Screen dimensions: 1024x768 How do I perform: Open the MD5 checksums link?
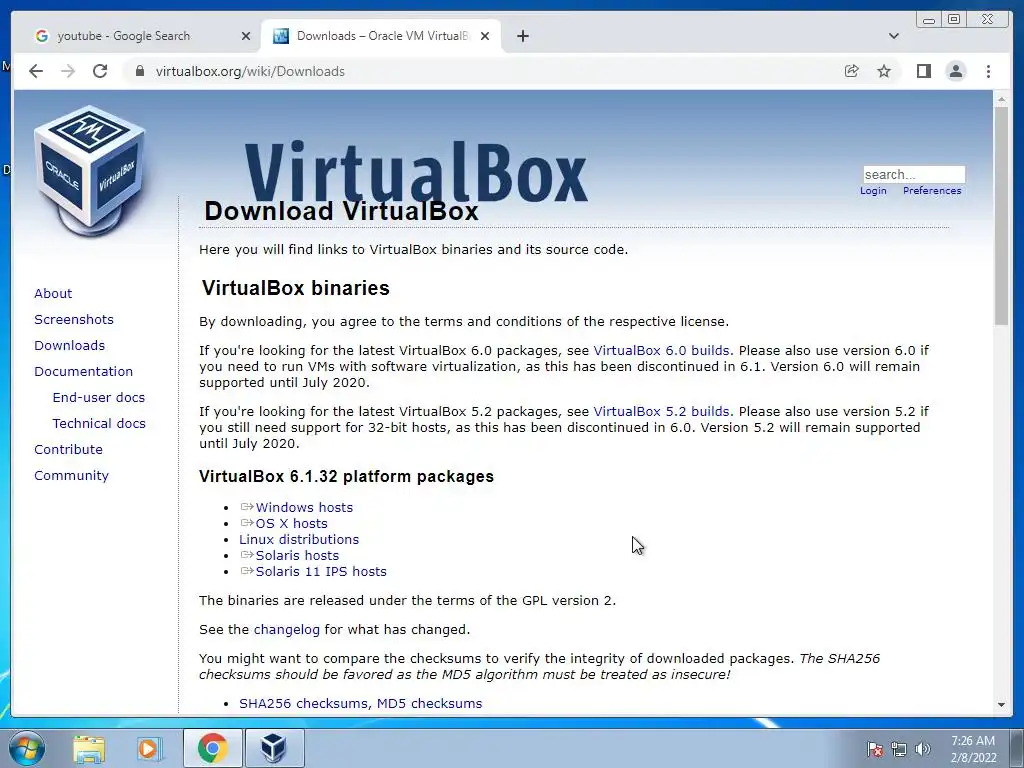coord(430,703)
